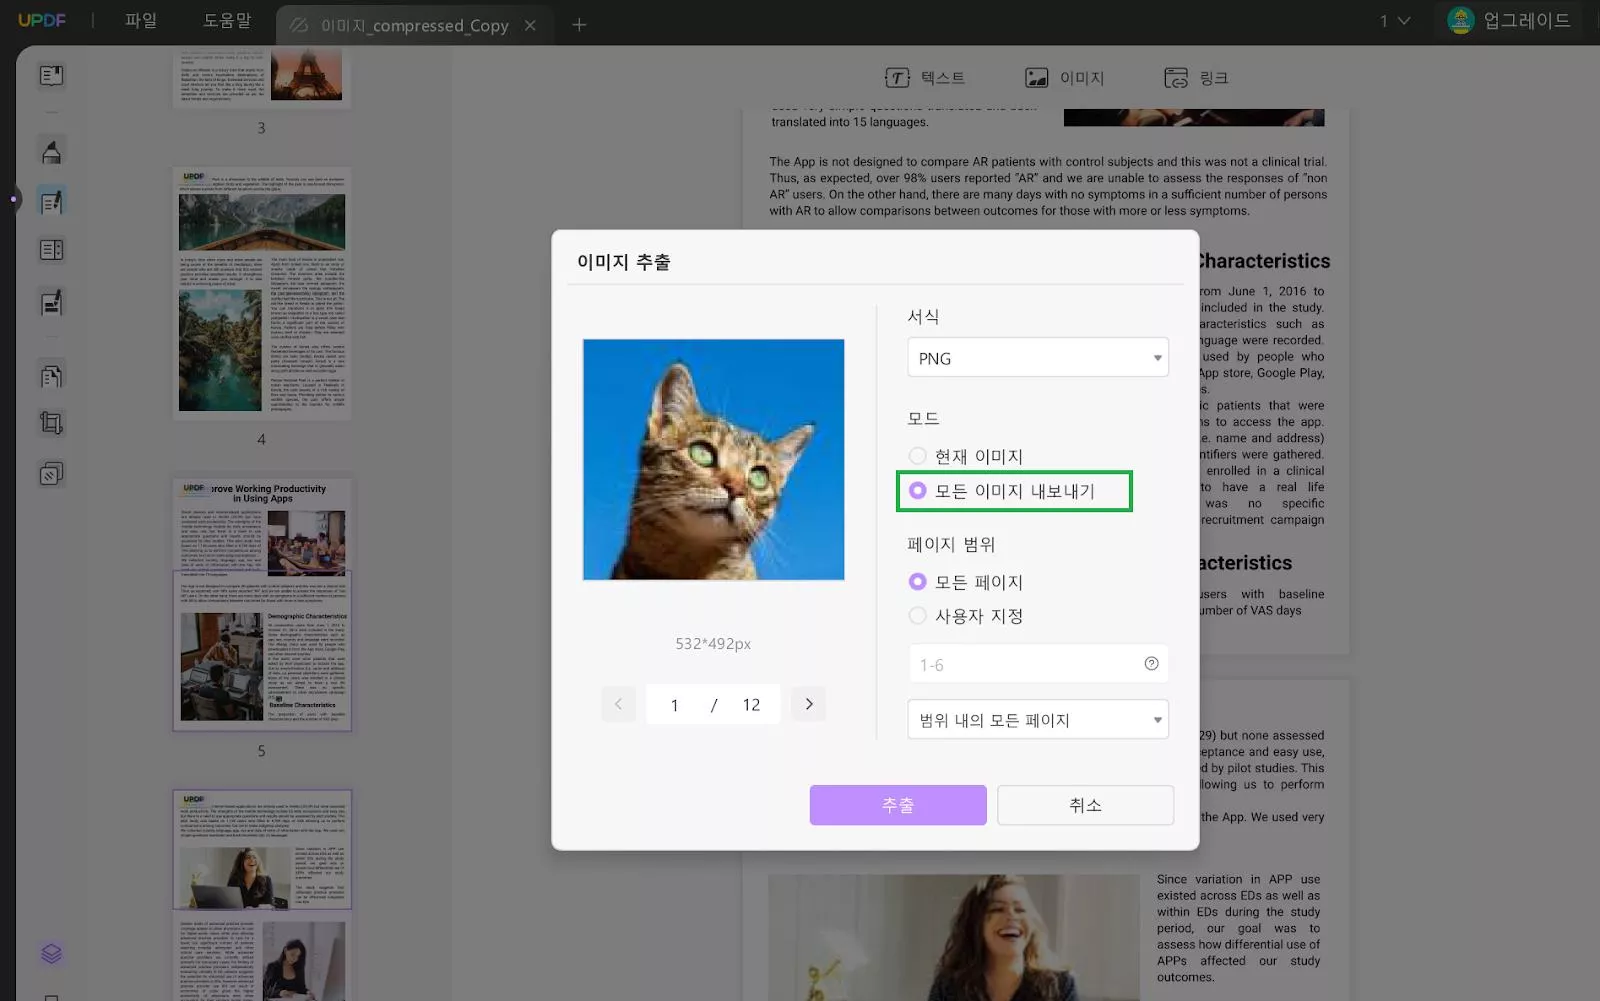Select the Comment highlighter tool in sidebar
1600x1001 pixels.
pyautogui.click(x=51, y=152)
